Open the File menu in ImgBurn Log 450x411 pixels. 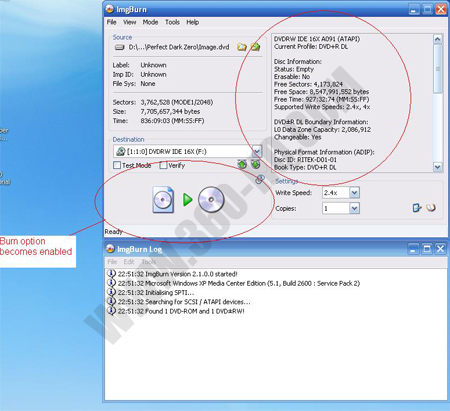coord(112,262)
